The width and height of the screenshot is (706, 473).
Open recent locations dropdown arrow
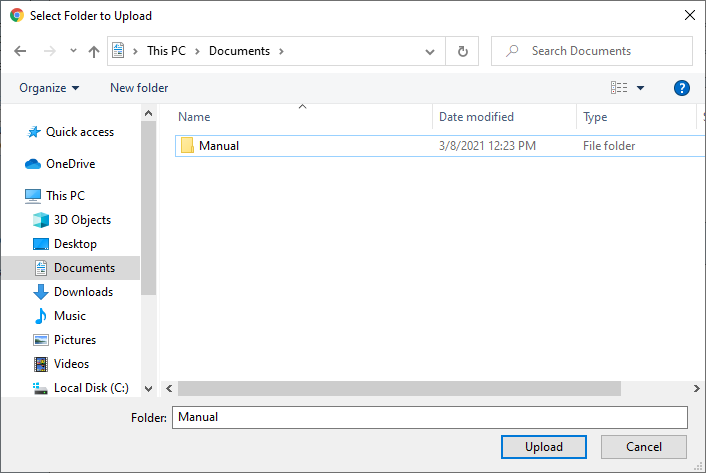tap(73, 51)
